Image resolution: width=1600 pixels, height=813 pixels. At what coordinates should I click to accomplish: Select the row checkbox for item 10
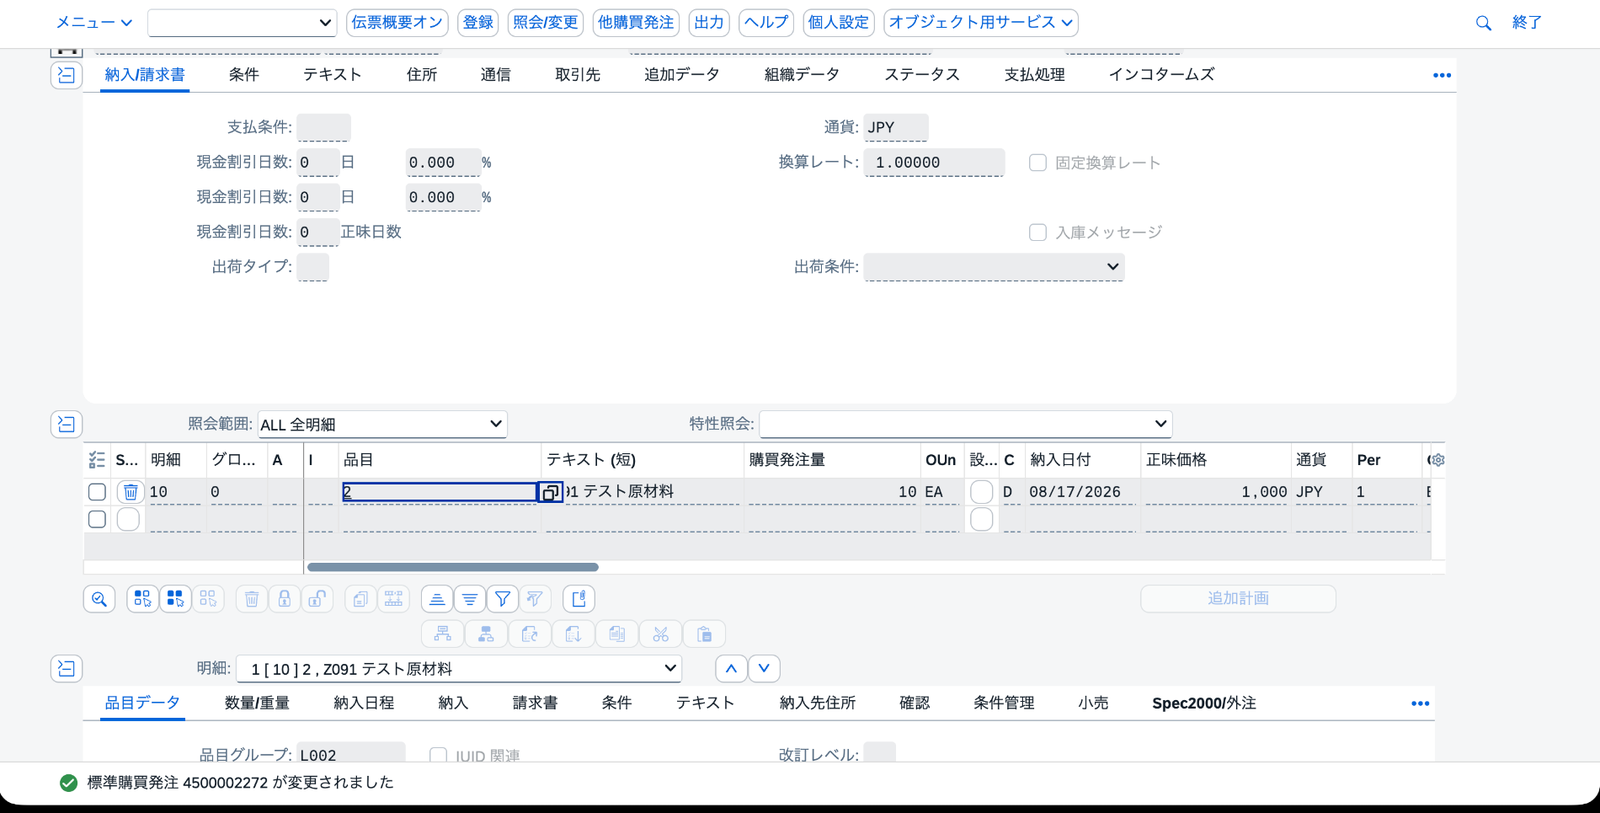point(97,492)
